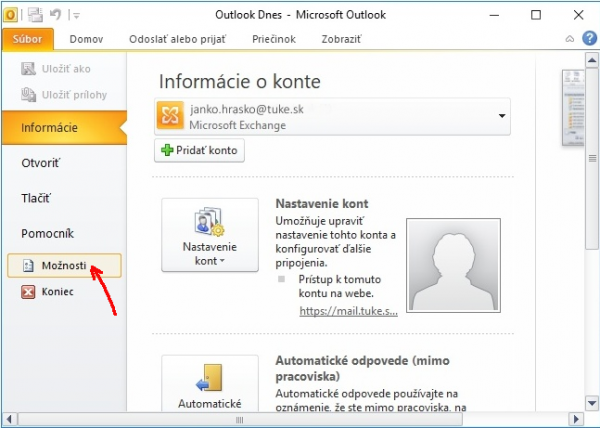Click the horizontal scrollbar left arrow

pos(10,419)
